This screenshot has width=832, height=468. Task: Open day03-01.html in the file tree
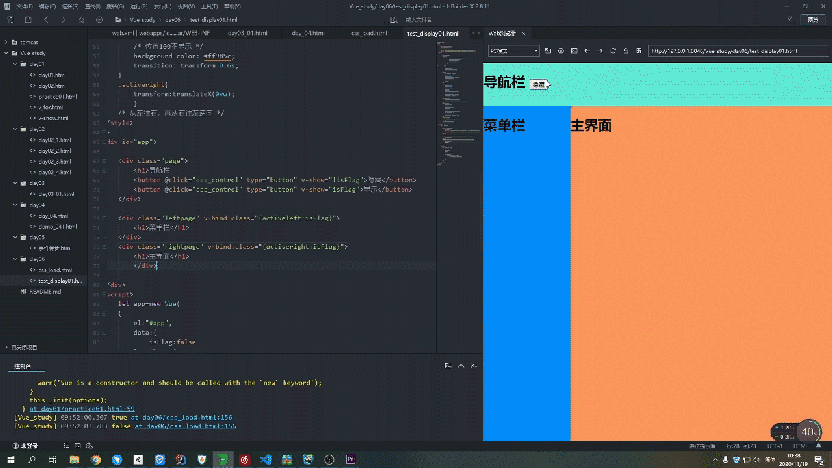(56, 194)
